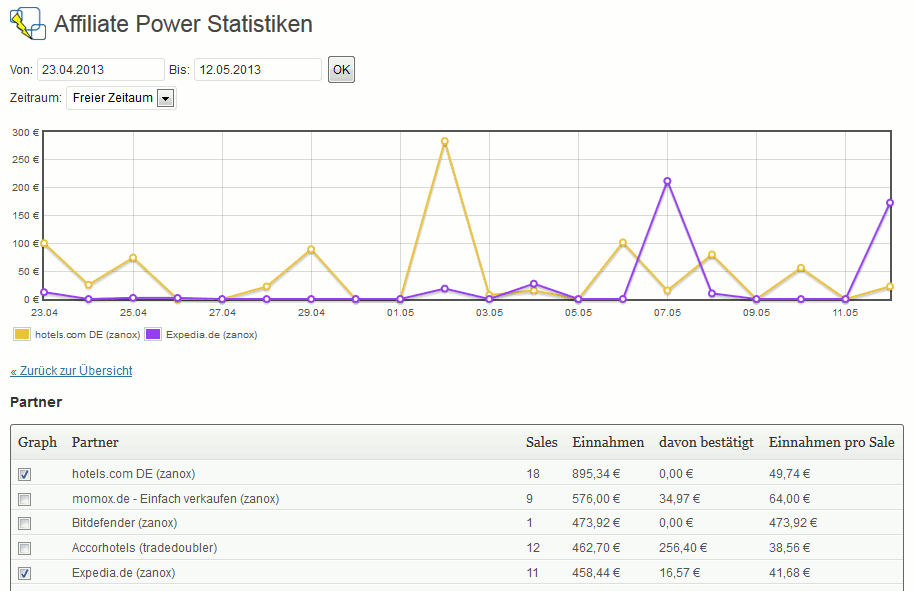Click the 64,00 € per-sale value

pos(790,499)
